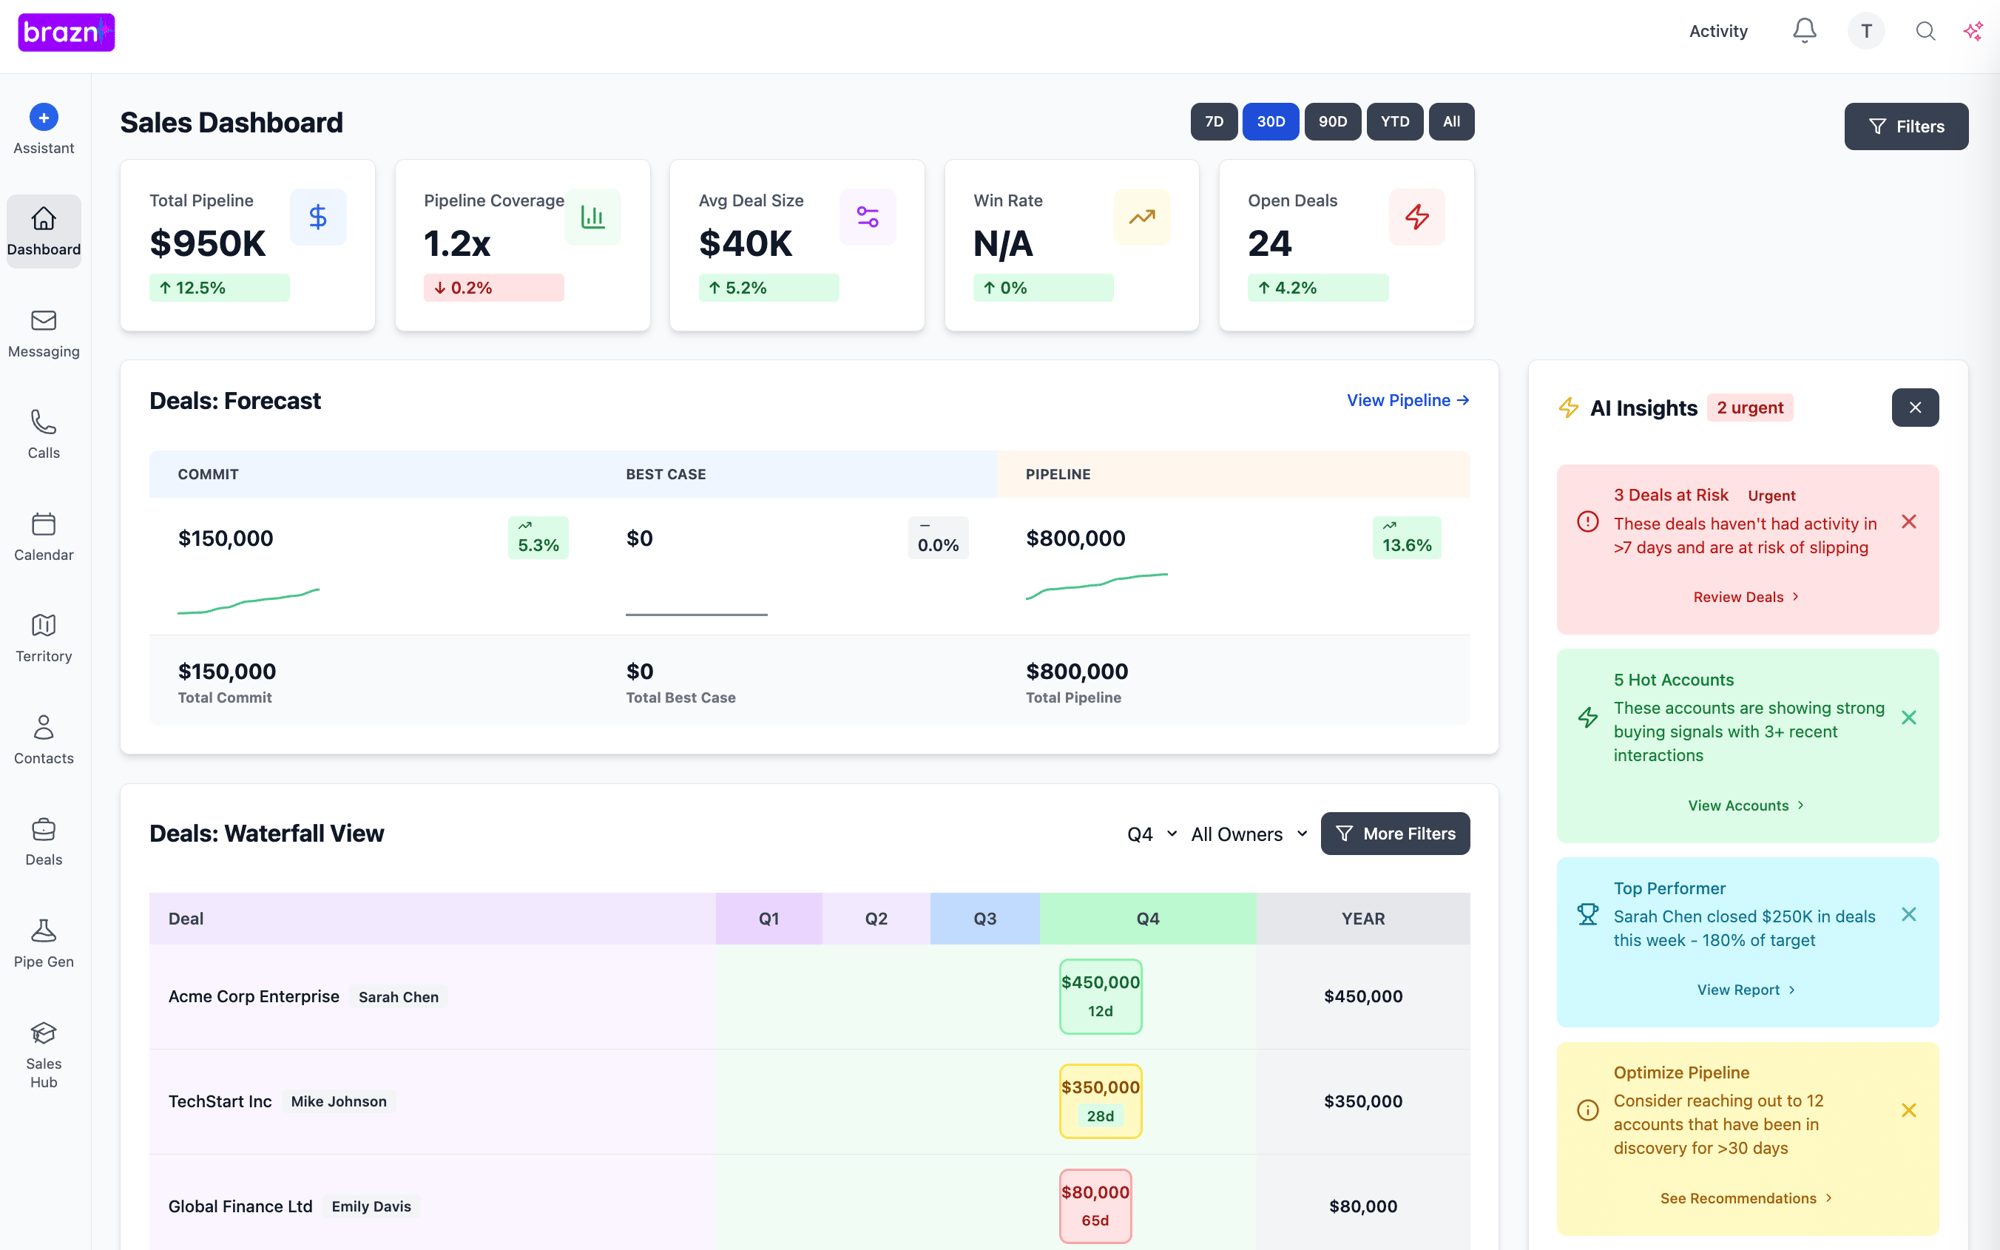Click the notifications bell icon
This screenshot has width=2000, height=1250.
click(1804, 31)
